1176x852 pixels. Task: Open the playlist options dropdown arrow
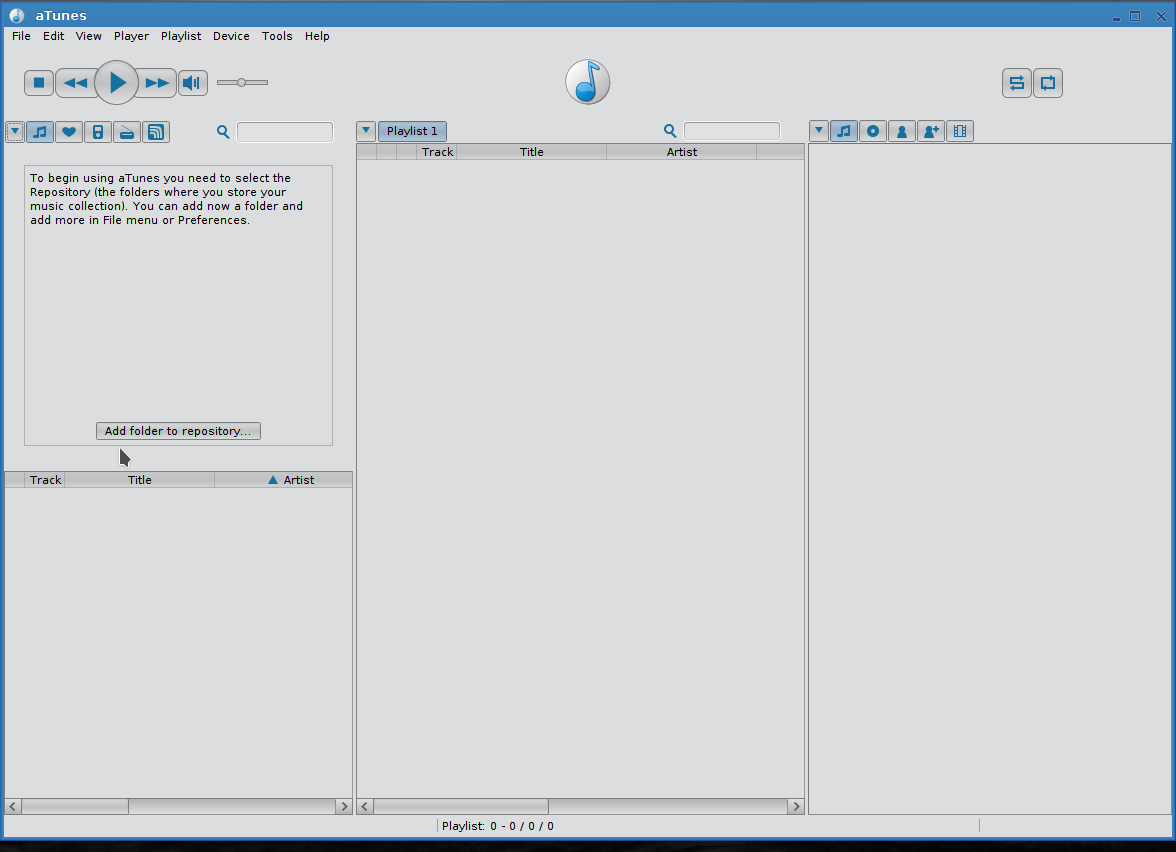click(366, 131)
